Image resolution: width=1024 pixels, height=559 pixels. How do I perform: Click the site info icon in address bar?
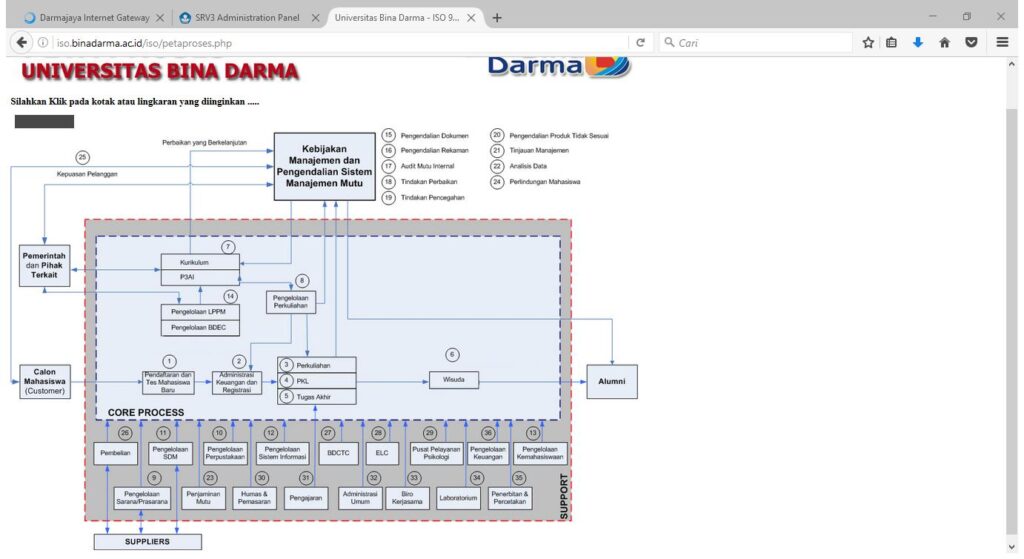[x=42, y=42]
